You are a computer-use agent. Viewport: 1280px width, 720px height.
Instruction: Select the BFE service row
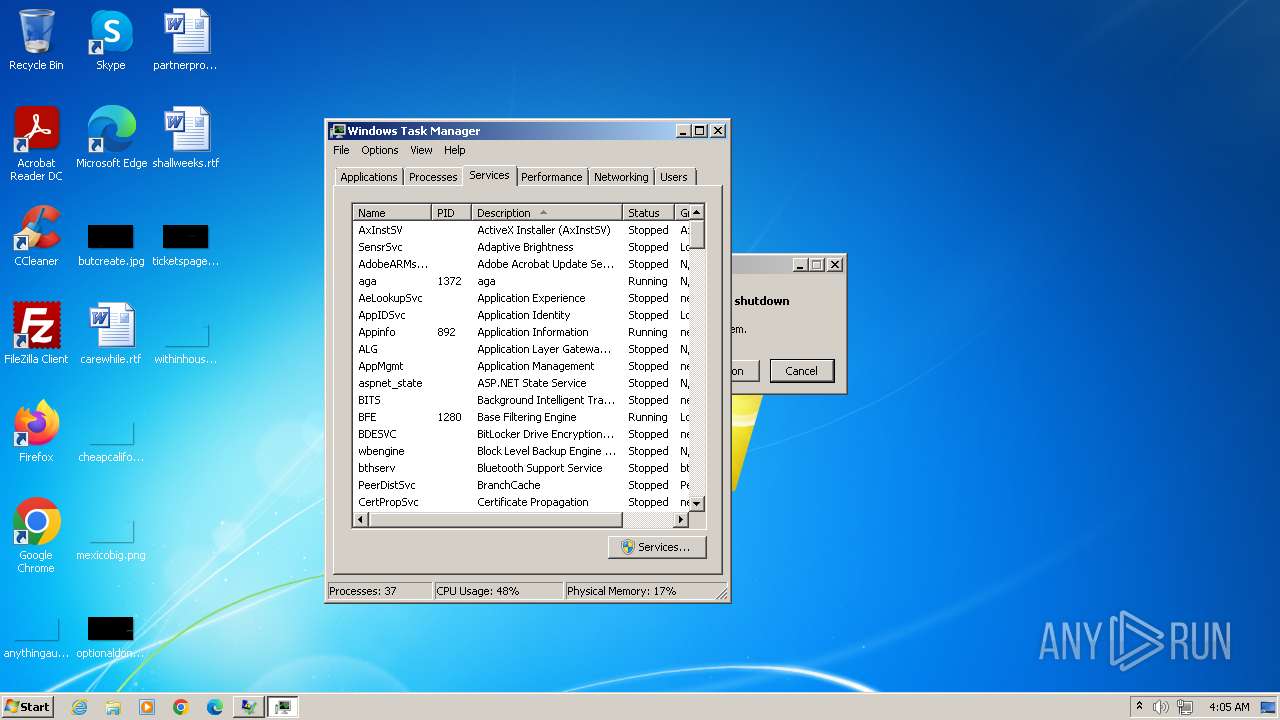click(521, 417)
